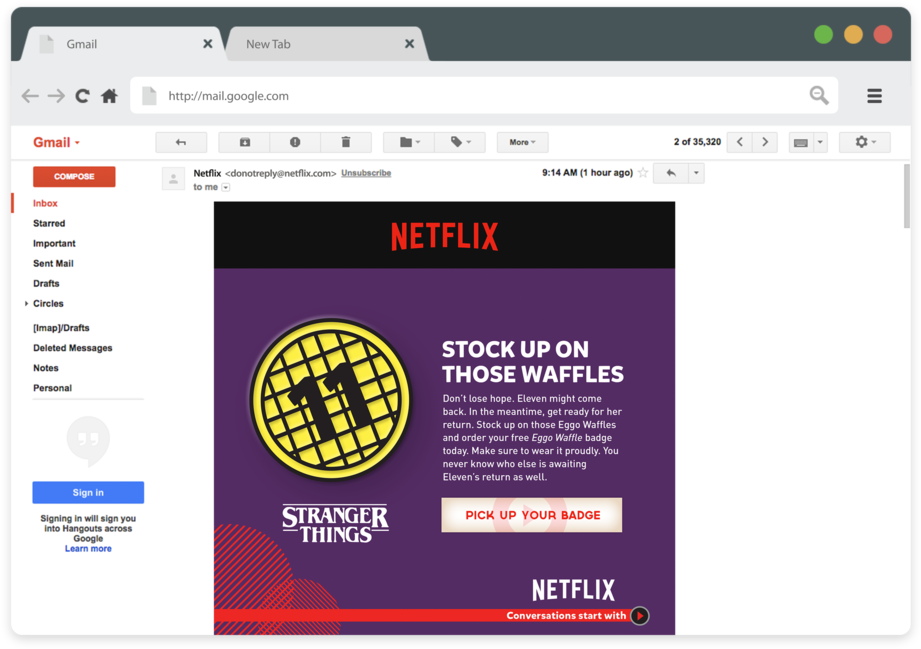Click the '2 of 35,320' message counter
Screen dimensions: 921x649
tap(697, 142)
